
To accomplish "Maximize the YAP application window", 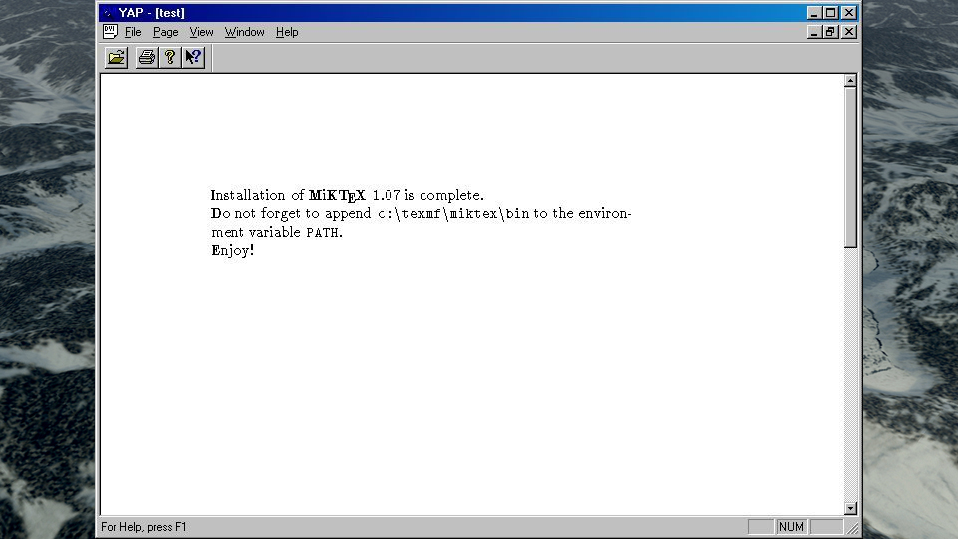I will pos(830,13).
